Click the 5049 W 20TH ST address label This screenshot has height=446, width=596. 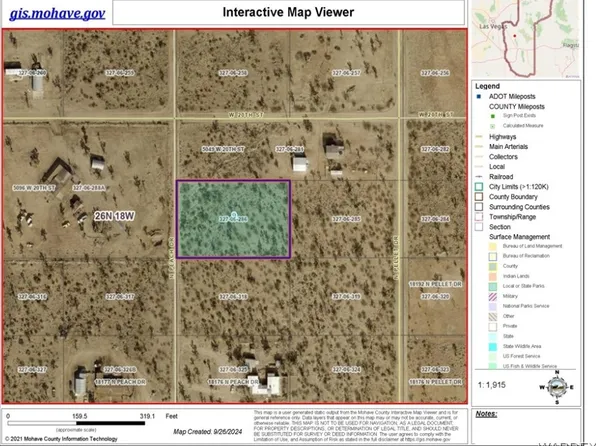click(x=223, y=149)
